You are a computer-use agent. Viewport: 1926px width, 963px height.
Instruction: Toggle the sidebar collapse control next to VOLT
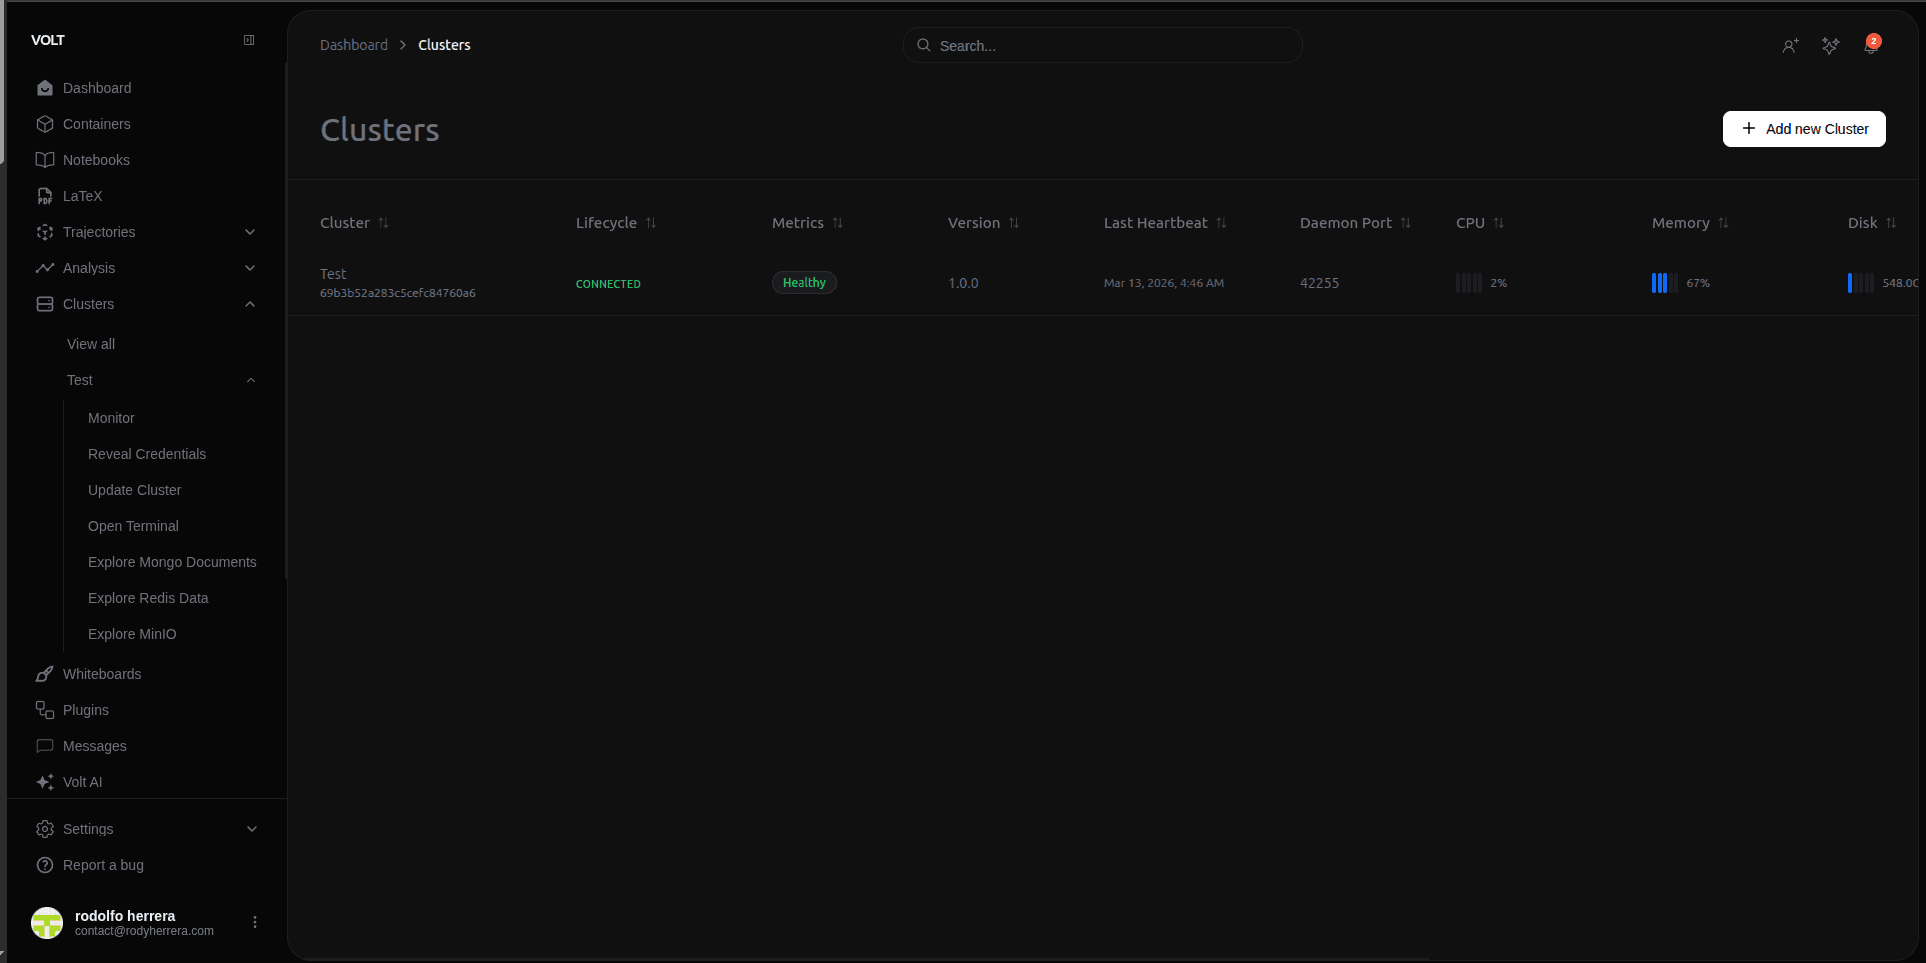248,40
